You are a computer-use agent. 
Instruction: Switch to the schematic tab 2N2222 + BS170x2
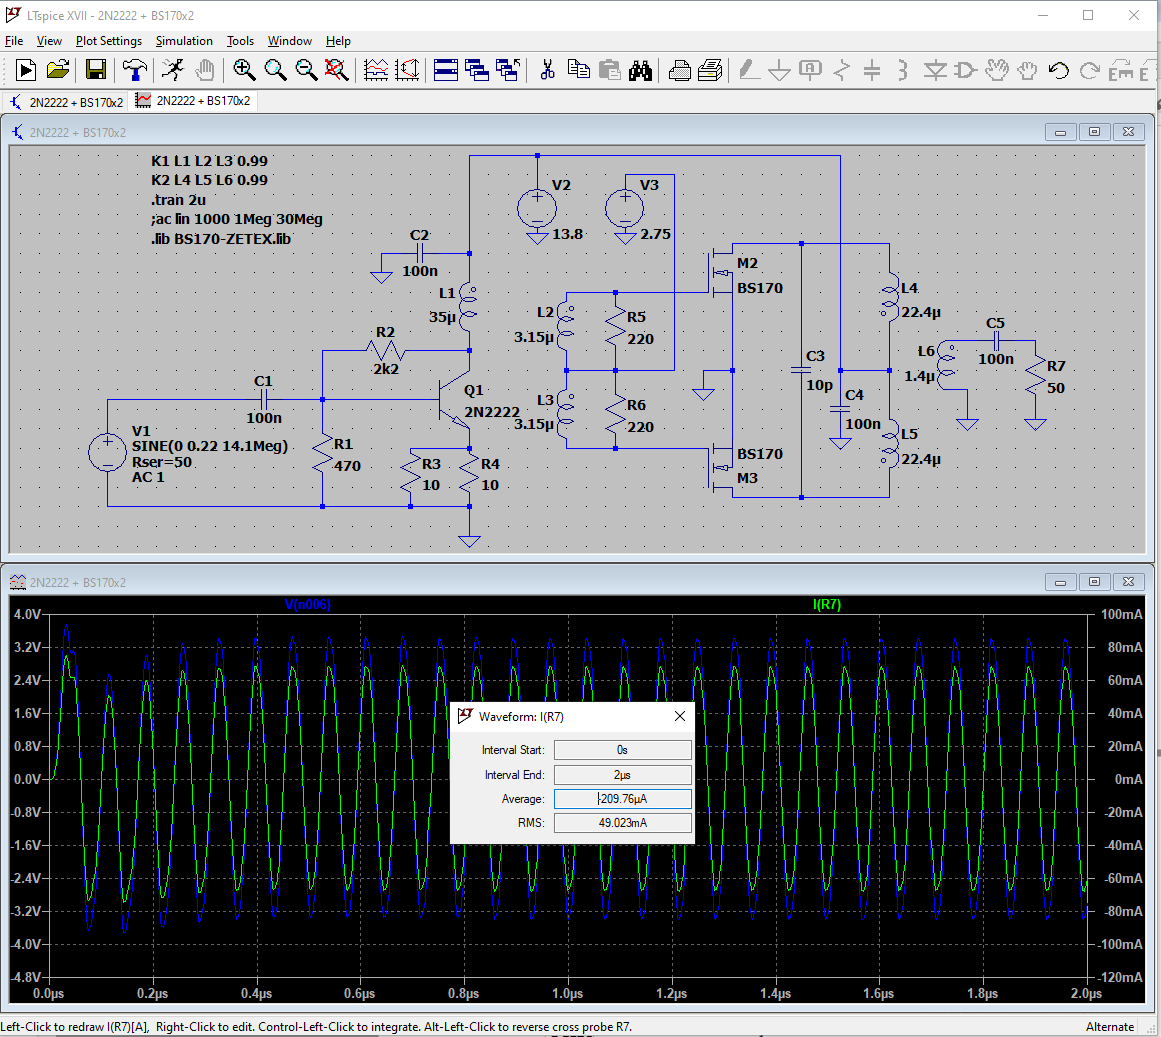67,102
